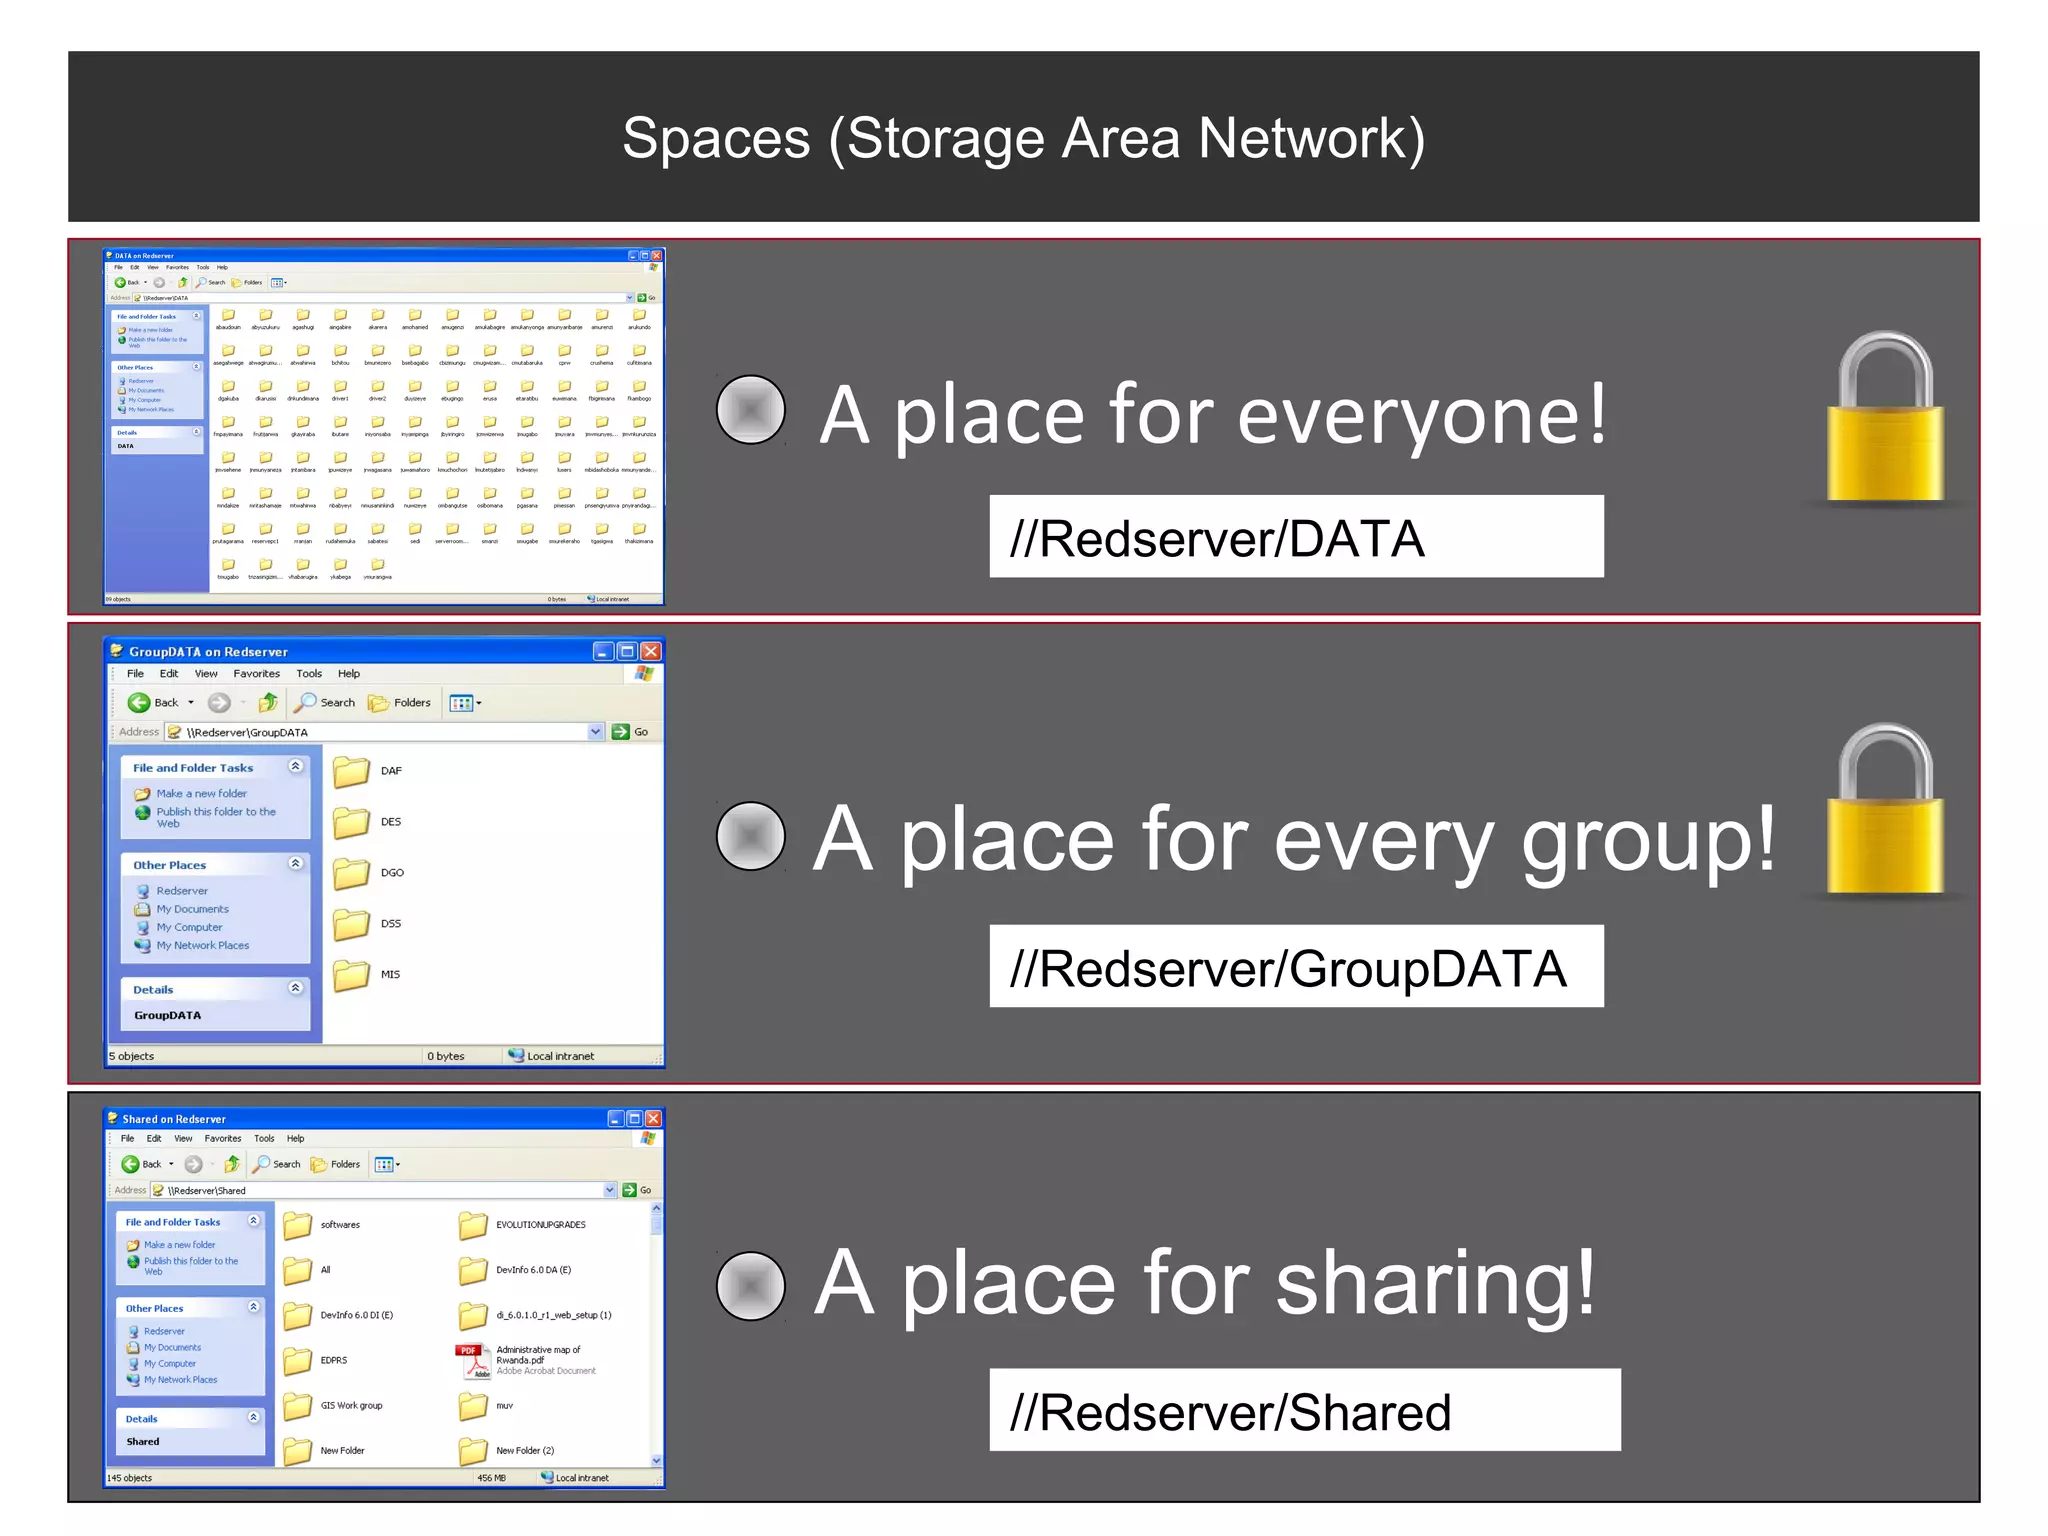2048x1536 pixels.
Task: Click Search magnifier in GroupDATA toolbar
Action: (x=305, y=703)
